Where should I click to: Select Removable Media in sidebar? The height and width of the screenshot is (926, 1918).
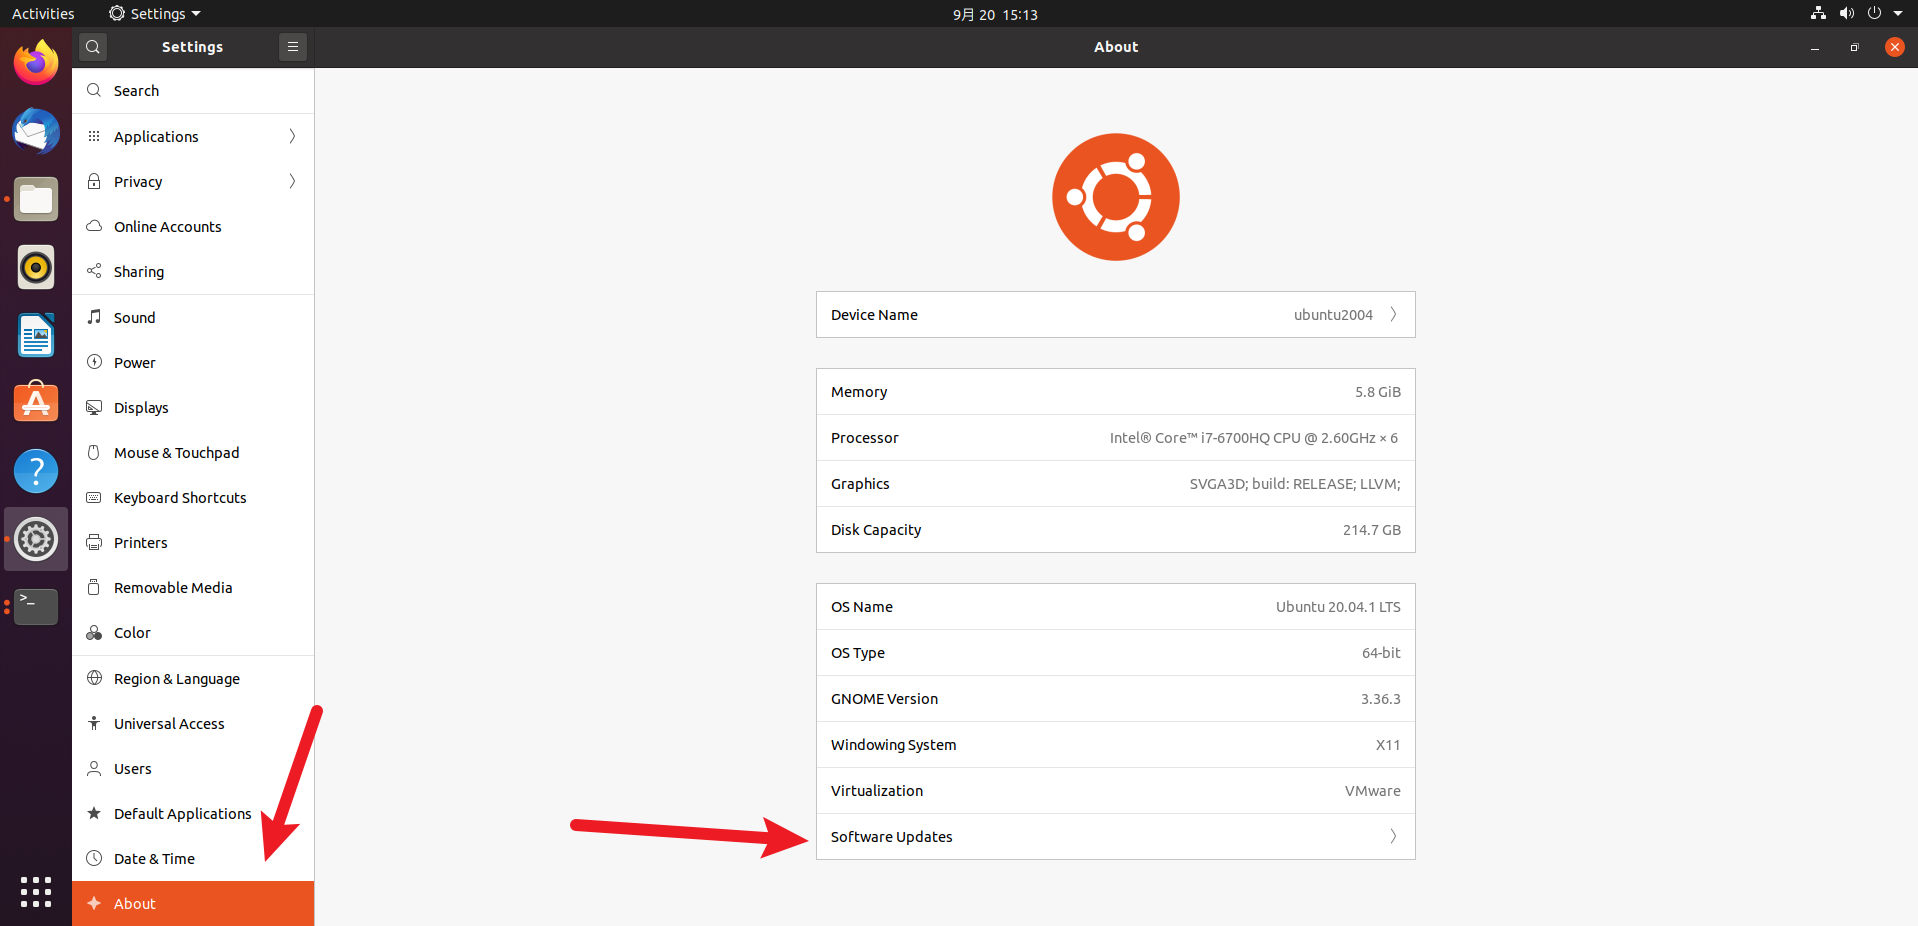pos(193,587)
